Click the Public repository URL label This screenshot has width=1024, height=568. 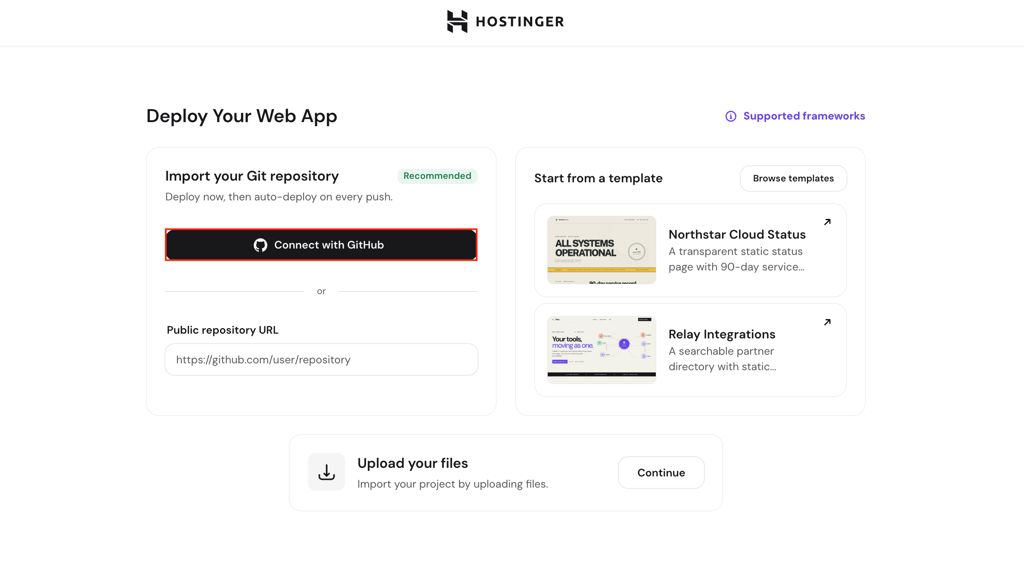222,330
